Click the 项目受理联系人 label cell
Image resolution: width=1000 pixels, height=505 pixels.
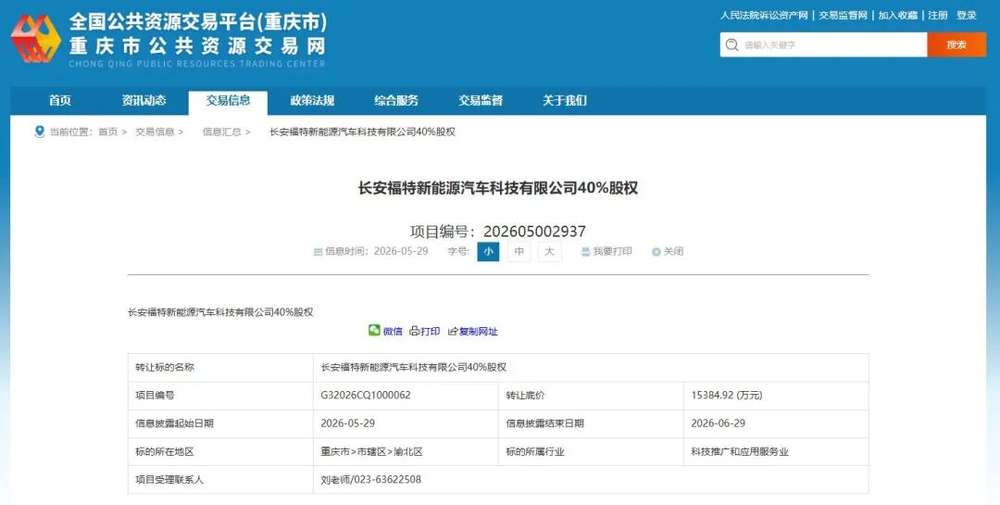click(x=221, y=479)
